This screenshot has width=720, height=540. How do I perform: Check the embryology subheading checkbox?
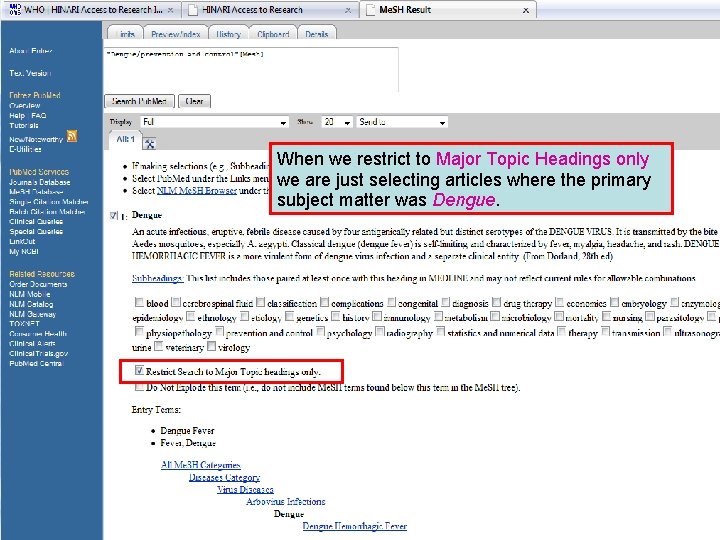tap(614, 302)
